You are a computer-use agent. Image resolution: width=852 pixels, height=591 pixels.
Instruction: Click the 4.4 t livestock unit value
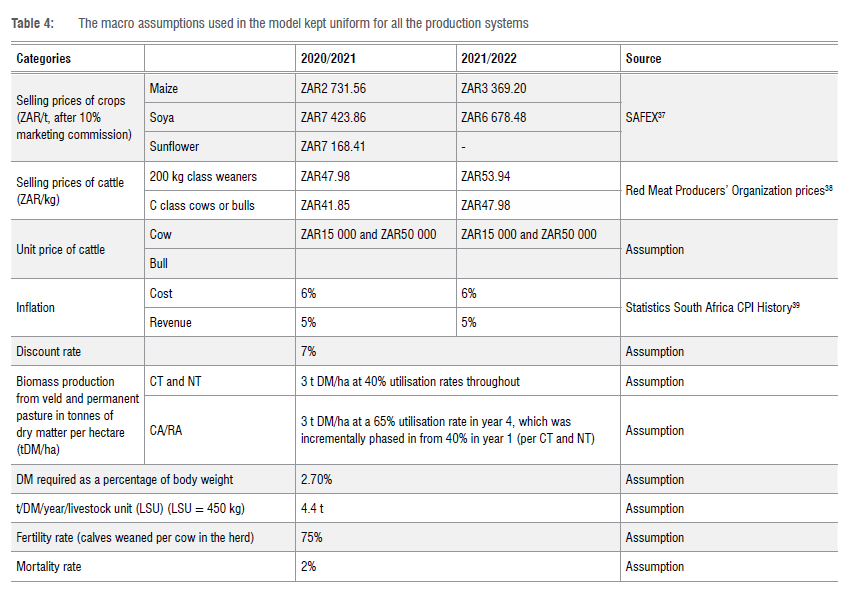pos(312,509)
